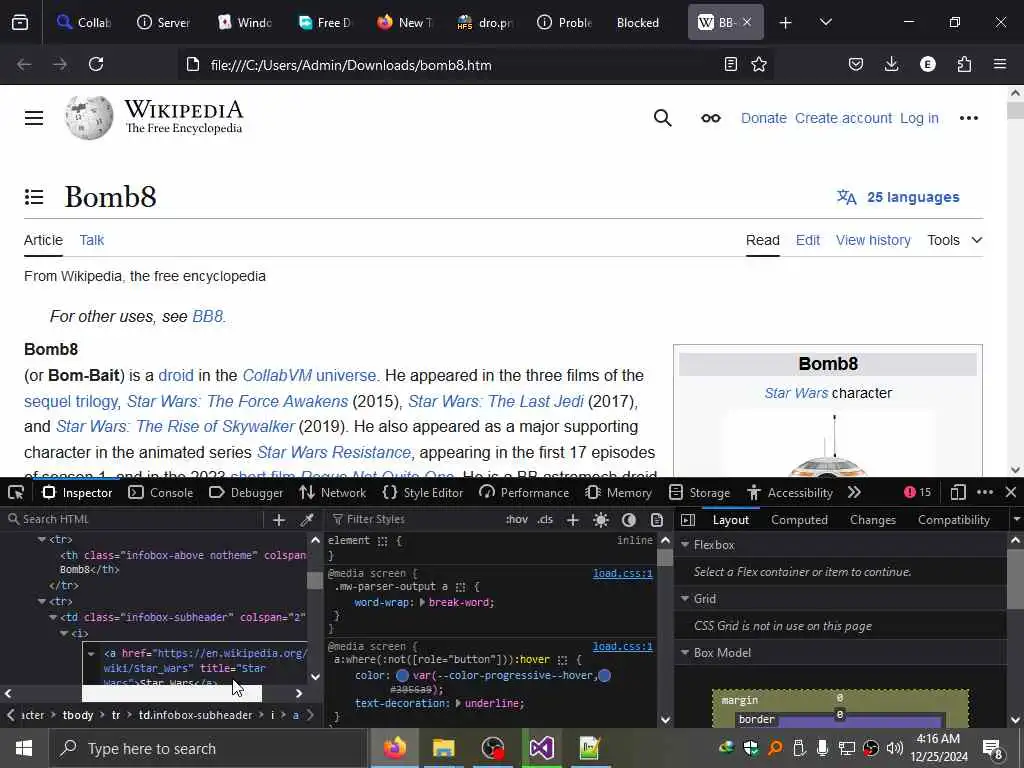Switch to the Changes side panel
Screen dimensions: 1024x768
[x=872, y=520]
